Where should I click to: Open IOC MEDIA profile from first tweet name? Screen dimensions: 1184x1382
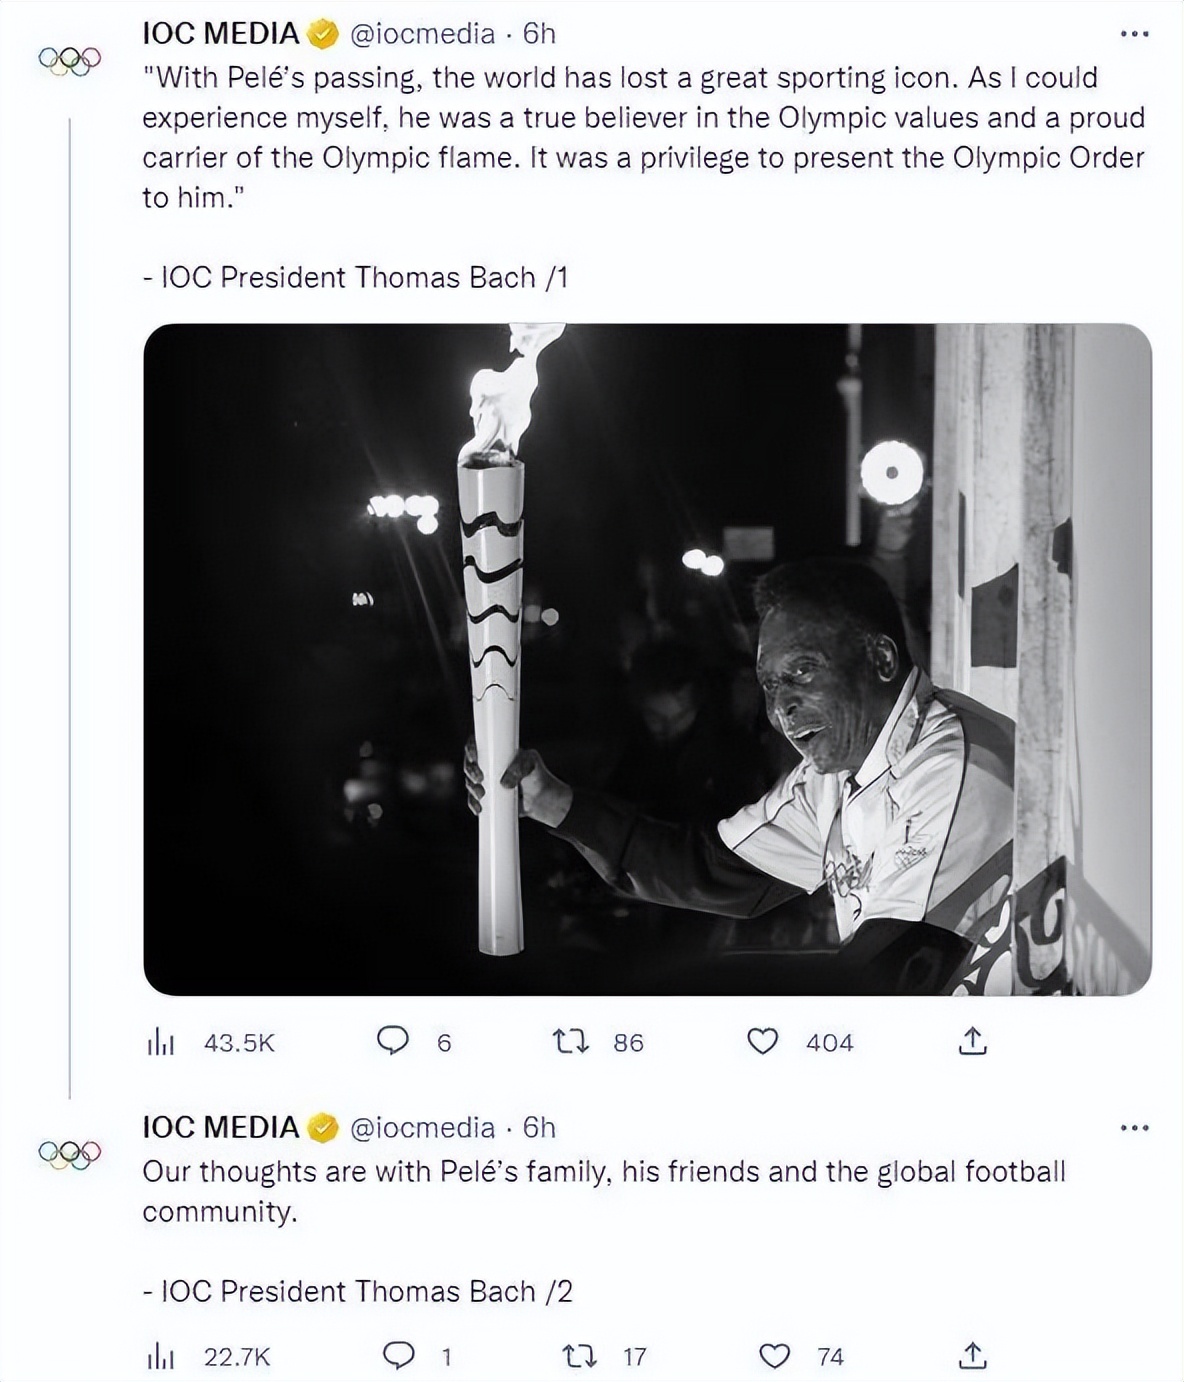click(221, 34)
